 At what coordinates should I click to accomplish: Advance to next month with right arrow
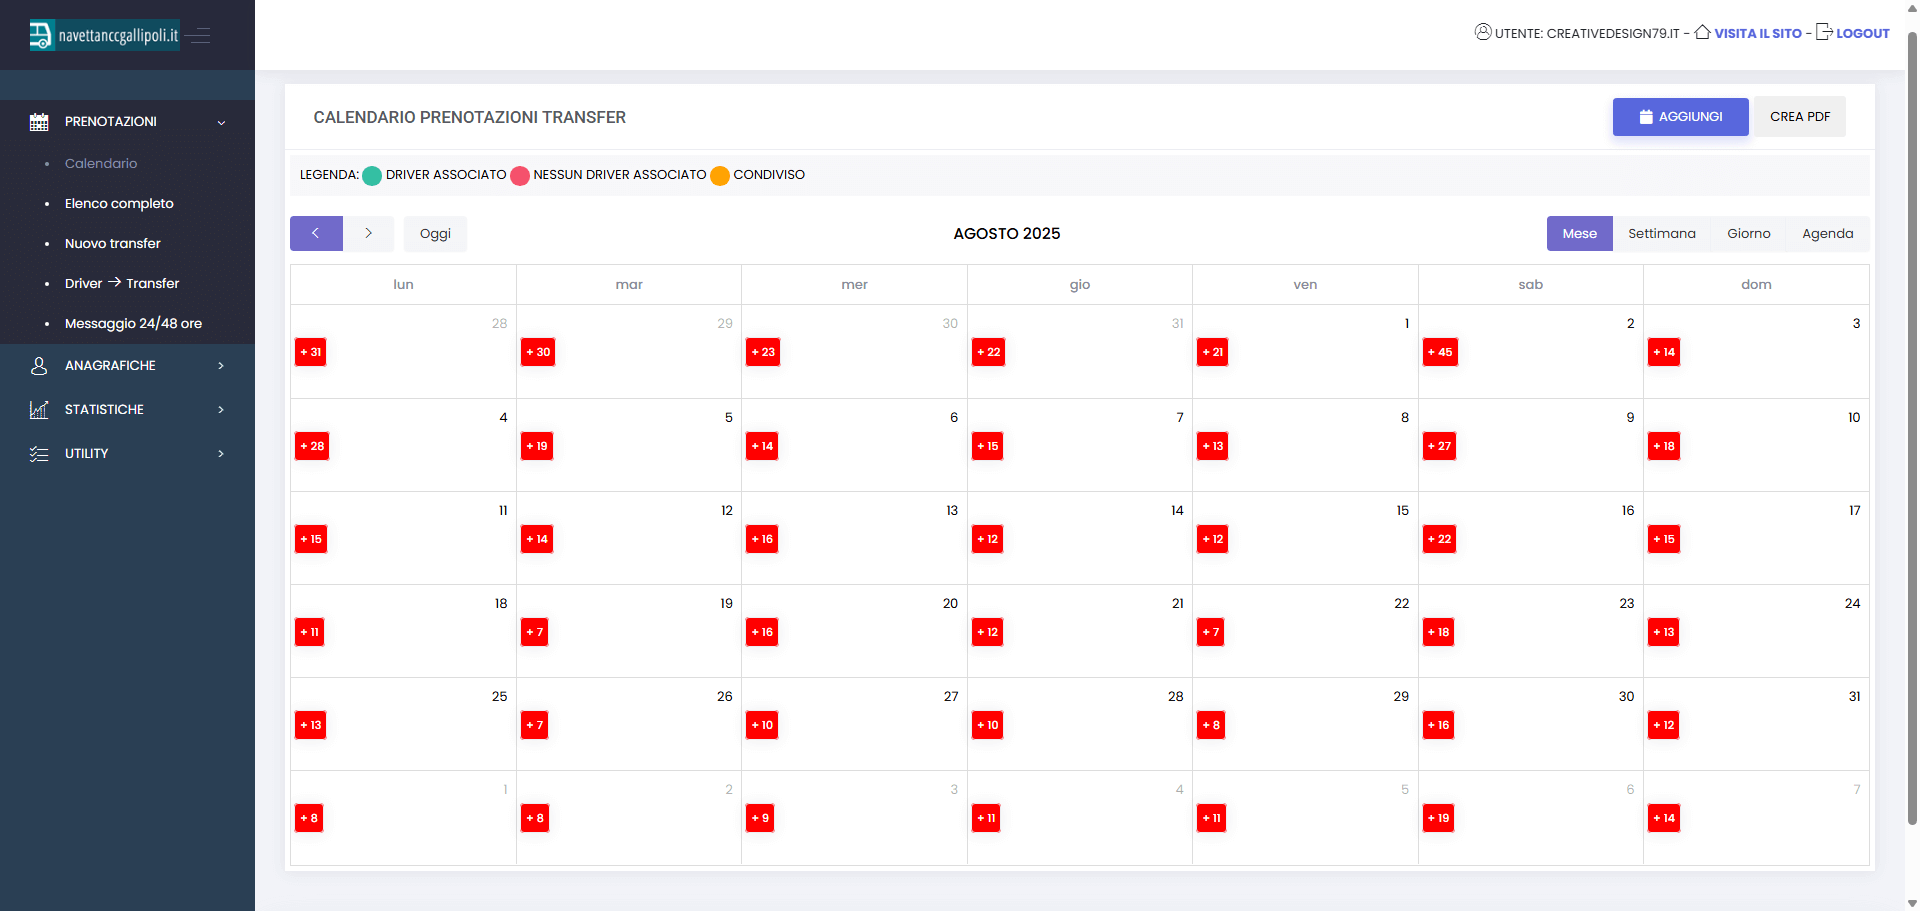[x=368, y=233]
